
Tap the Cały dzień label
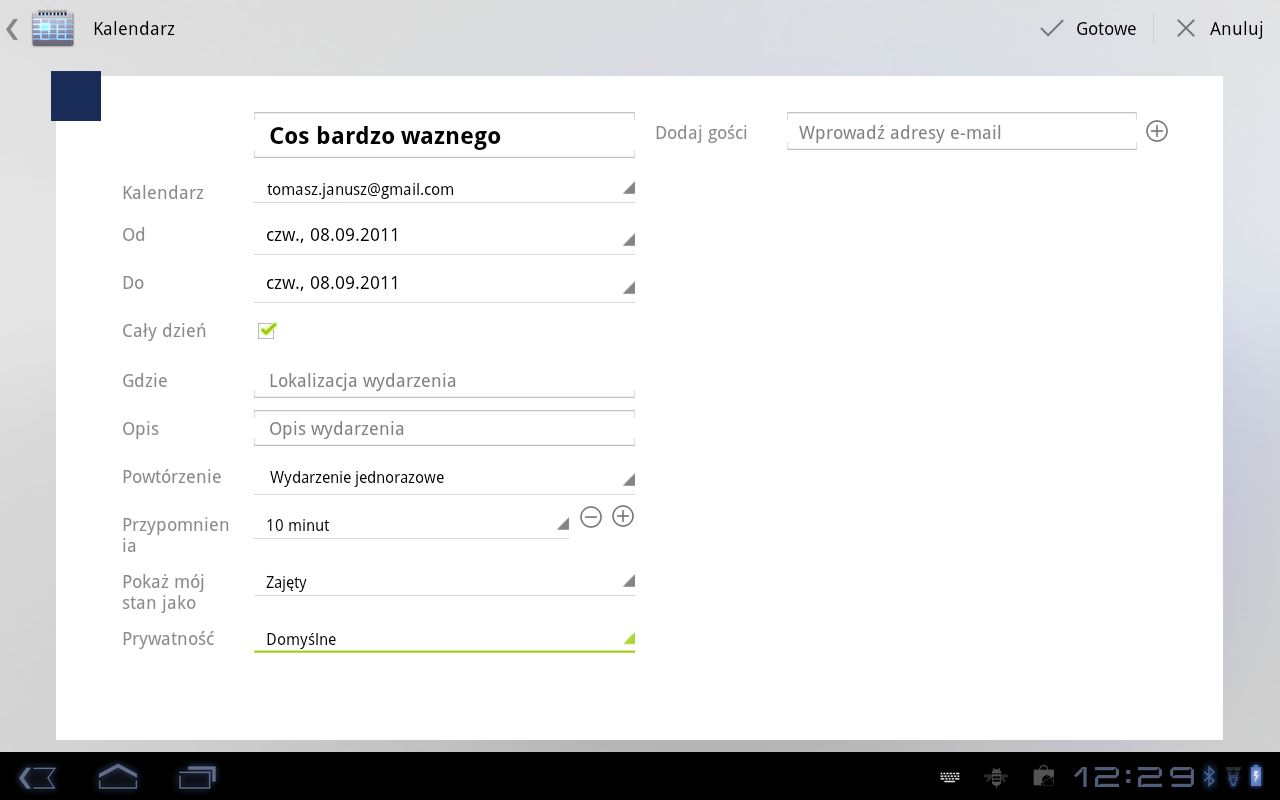click(164, 331)
